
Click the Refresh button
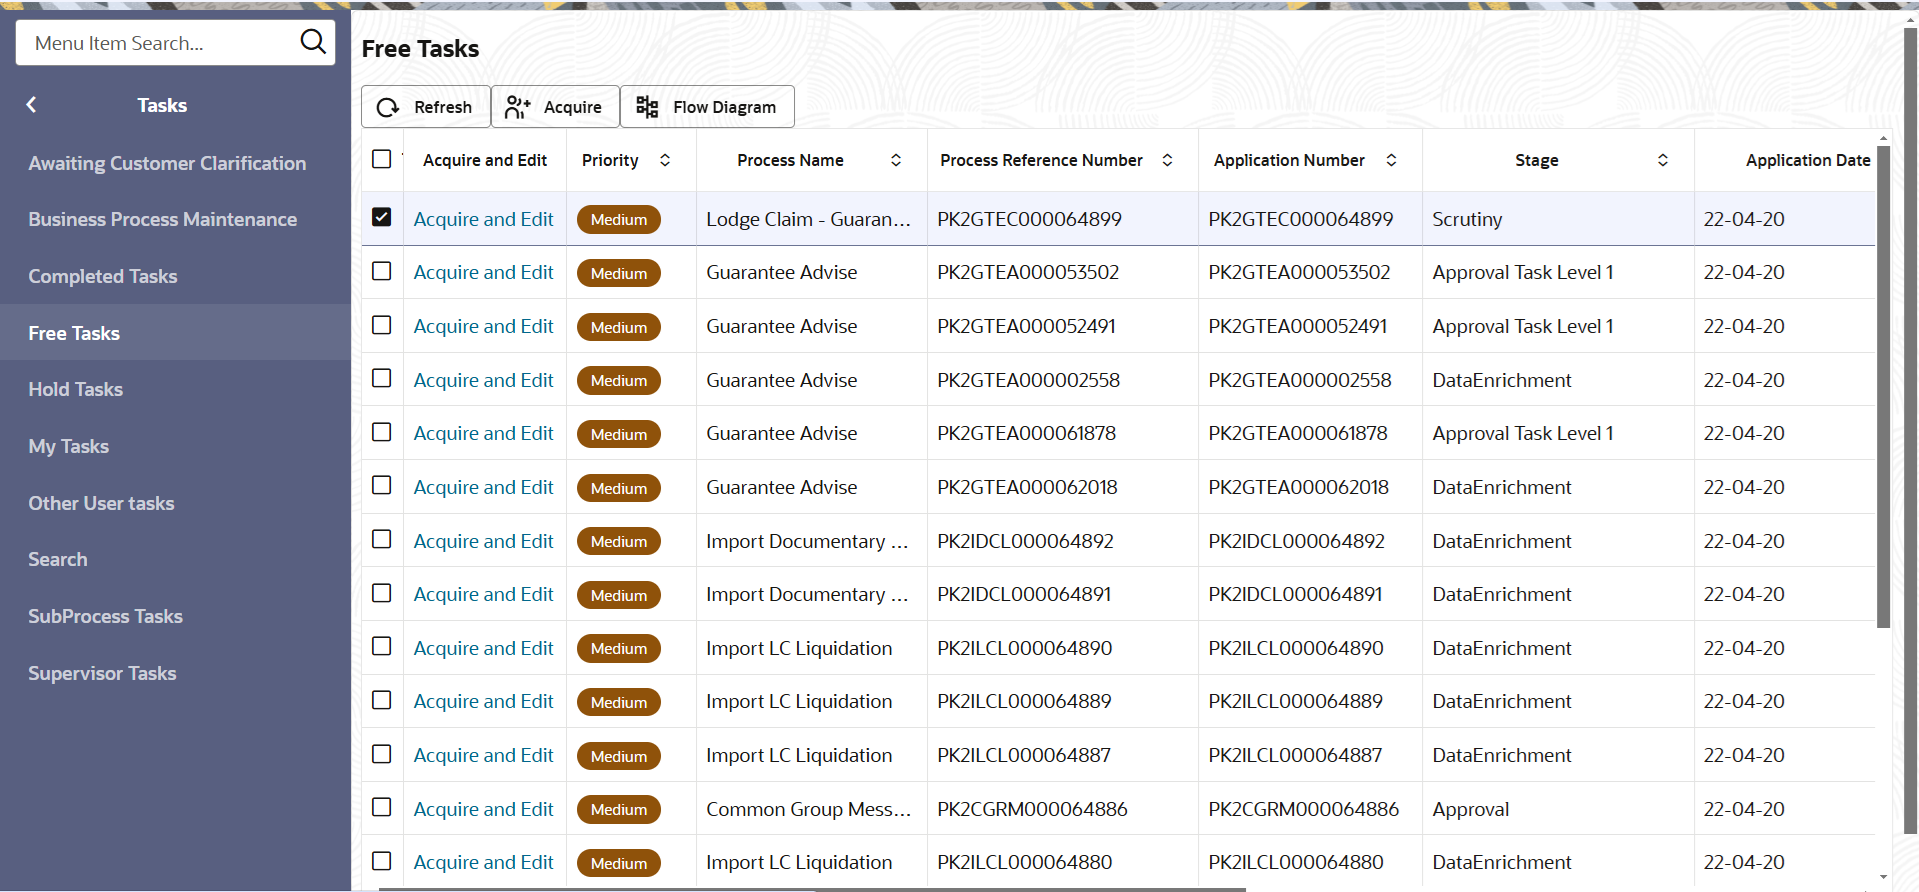click(426, 107)
